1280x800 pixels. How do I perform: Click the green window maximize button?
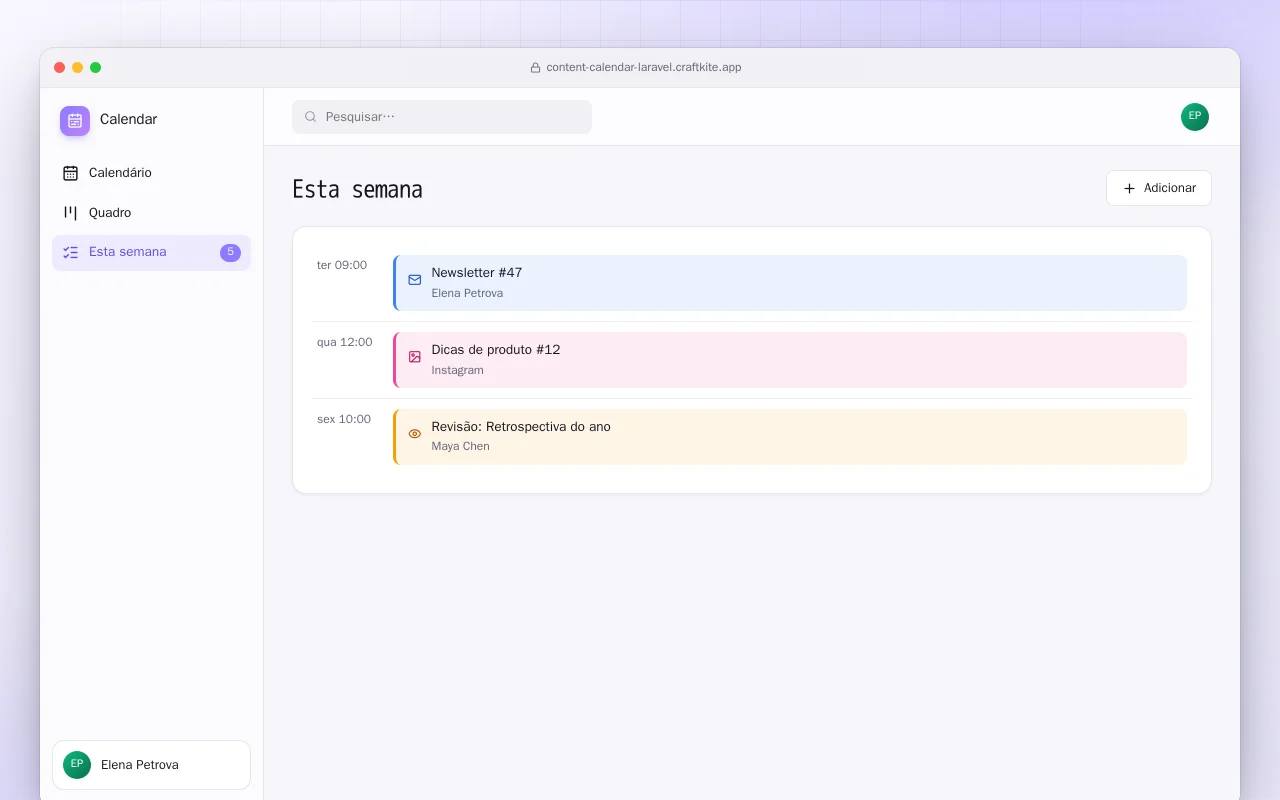(x=96, y=68)
